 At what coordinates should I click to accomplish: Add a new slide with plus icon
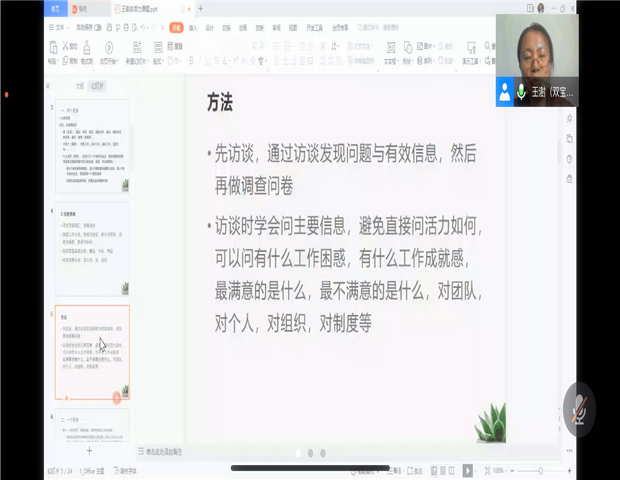(89, 451)
